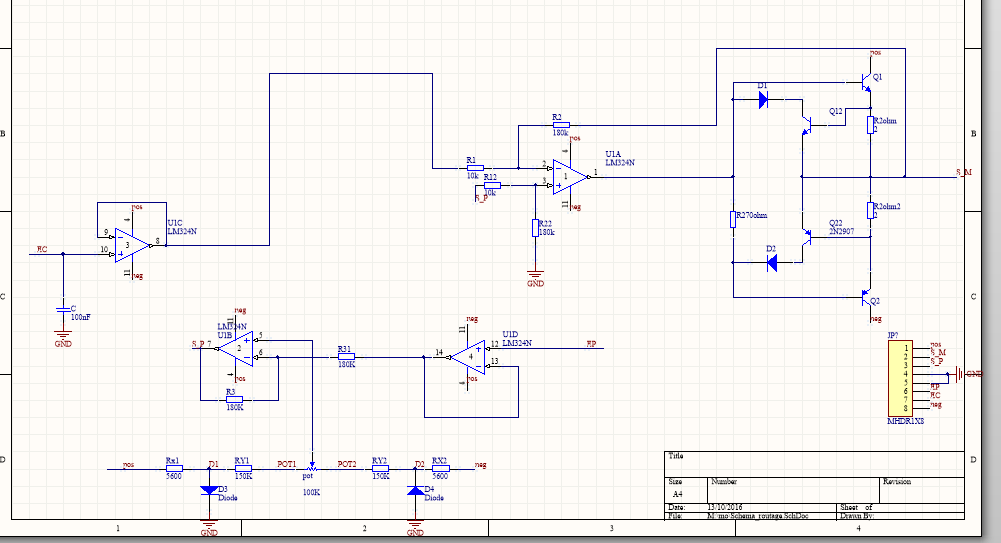The height and width of the screenshot is (543, 1001).
Task: Click the A4 size value in title block
Action: click(x=677, y=494)
